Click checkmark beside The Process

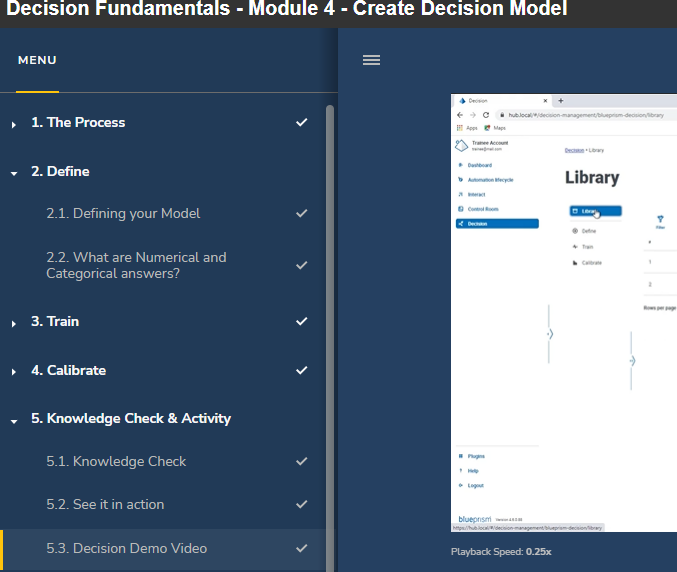[x=302, y=122]
